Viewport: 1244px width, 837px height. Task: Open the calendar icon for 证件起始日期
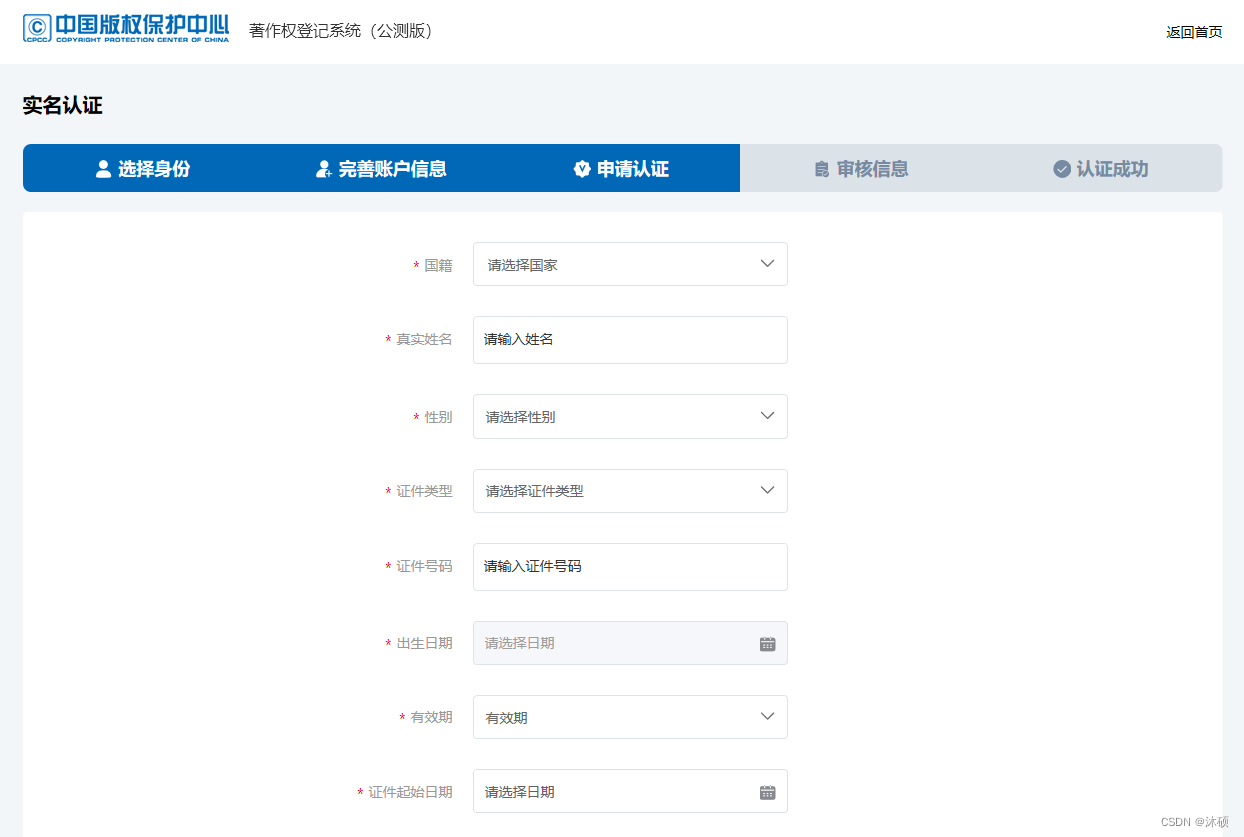tap(767, 791)
